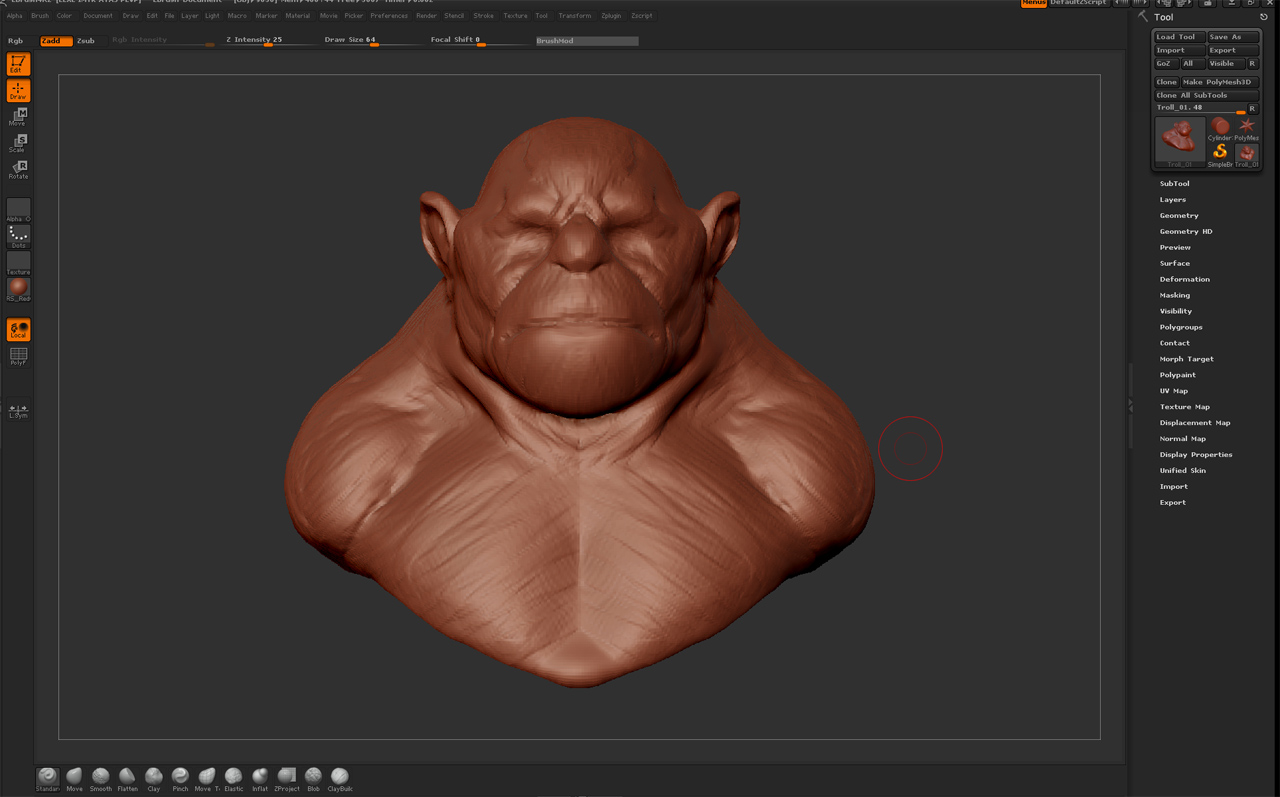Image resolution: width=1280 pixels, height=797 pixels.
Task: Select the Move brush on the bottom shelf
Action: click(75, 779)
